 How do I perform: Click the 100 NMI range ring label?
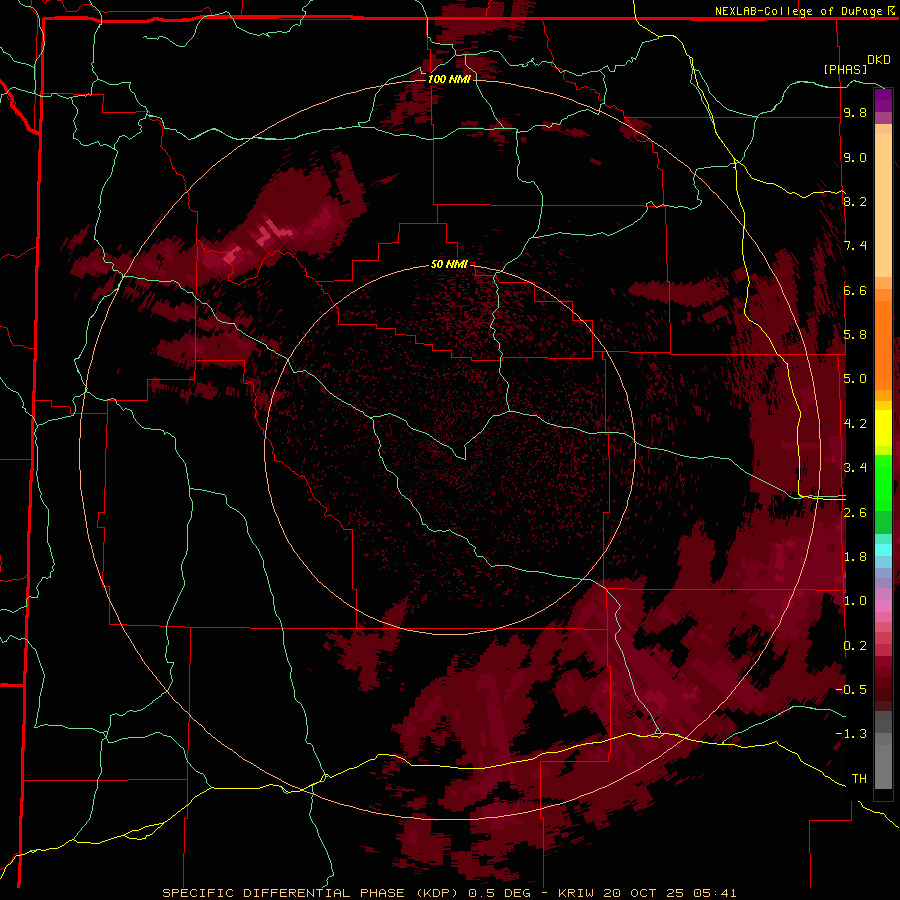click(449, 79)
